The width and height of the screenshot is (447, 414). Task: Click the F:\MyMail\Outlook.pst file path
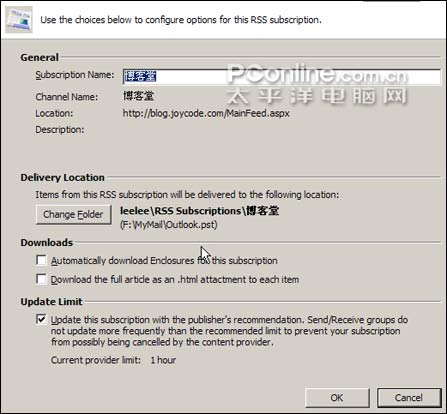(x=169, y=225)
